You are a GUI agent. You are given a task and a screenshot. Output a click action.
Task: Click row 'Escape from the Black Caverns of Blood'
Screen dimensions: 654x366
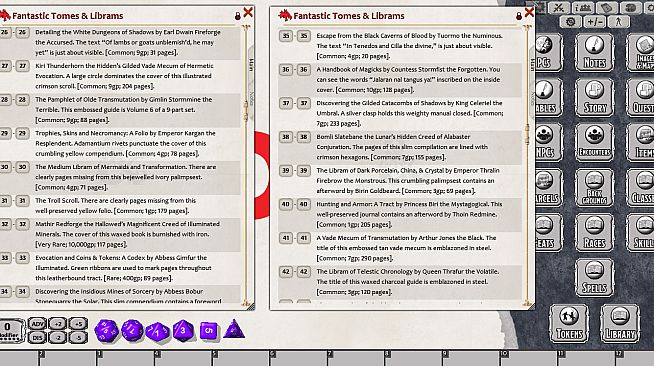click(x=400, y=46)
